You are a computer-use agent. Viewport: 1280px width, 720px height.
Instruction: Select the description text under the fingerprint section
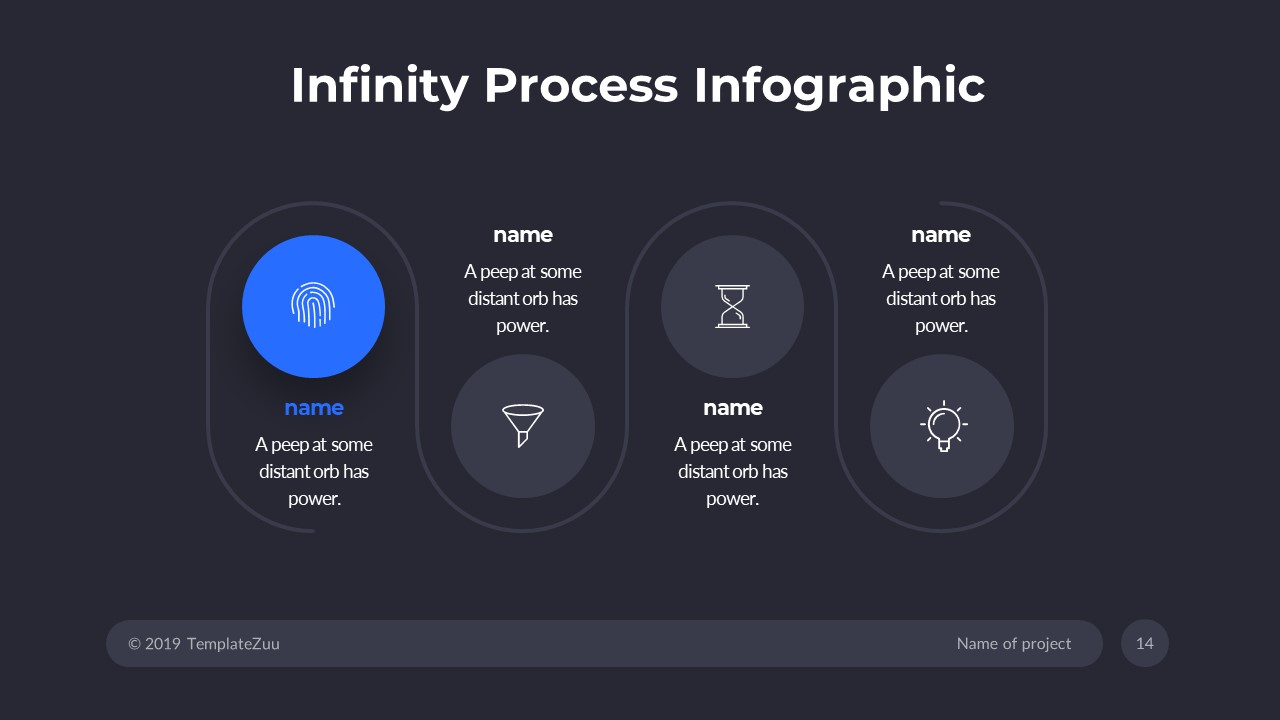tap(313, 471)
